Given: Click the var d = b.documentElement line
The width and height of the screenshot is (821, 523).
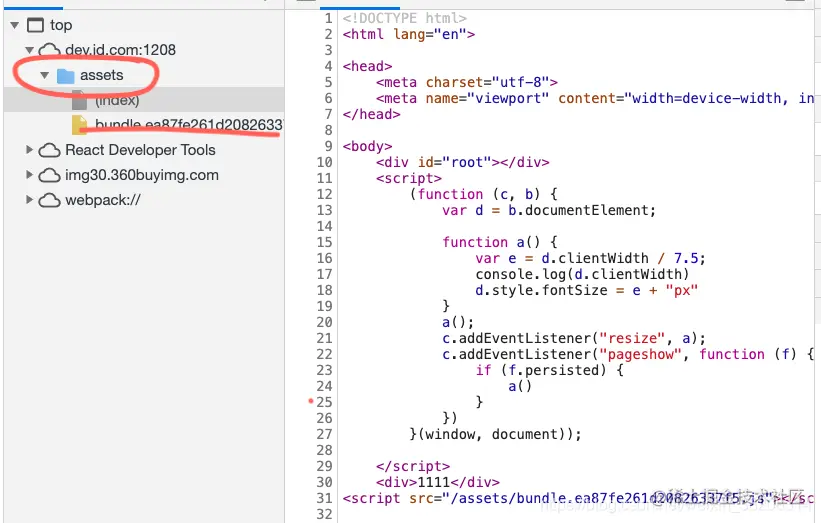Looking at the screenshot, I should pyautogui.click(x=549, y=210).
